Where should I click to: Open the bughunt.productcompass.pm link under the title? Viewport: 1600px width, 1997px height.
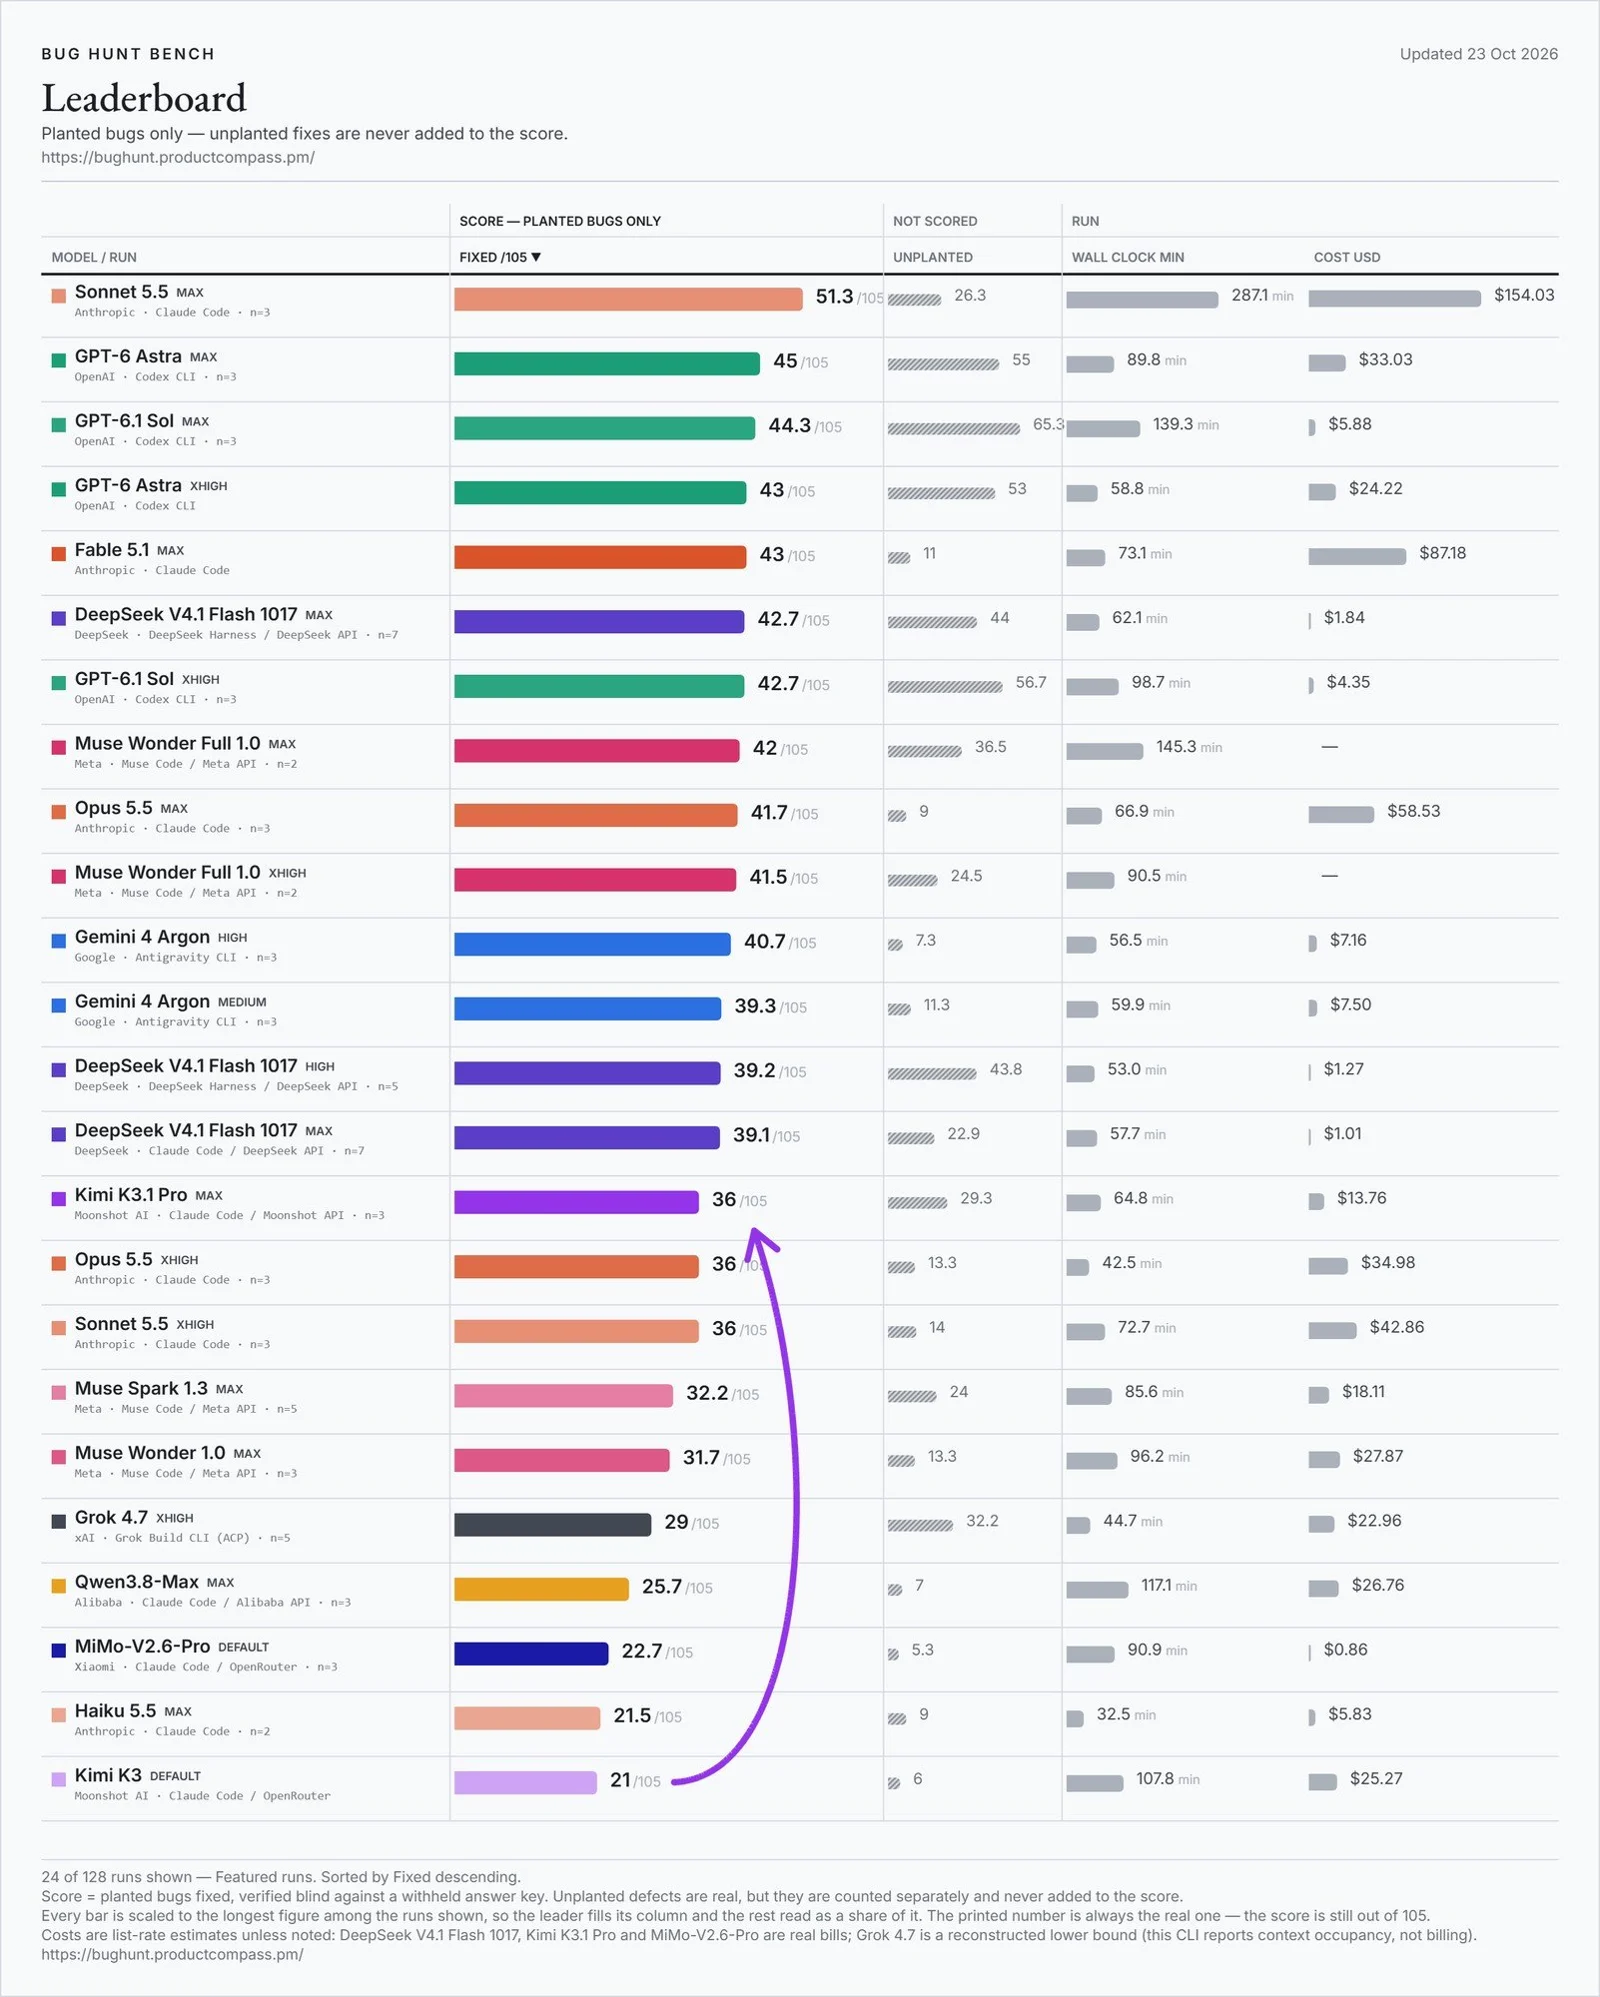tap(178, 157)
